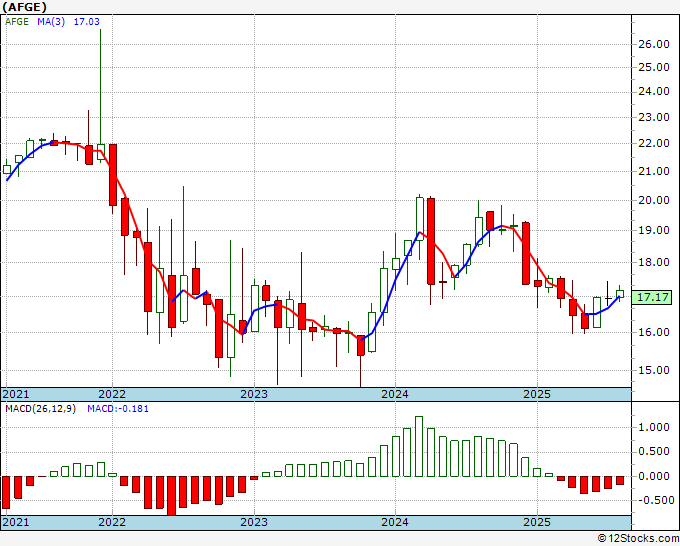Click the last red MACD histogram bar
This screenshot has width=680, height=546.
click(x=620, y=481)
